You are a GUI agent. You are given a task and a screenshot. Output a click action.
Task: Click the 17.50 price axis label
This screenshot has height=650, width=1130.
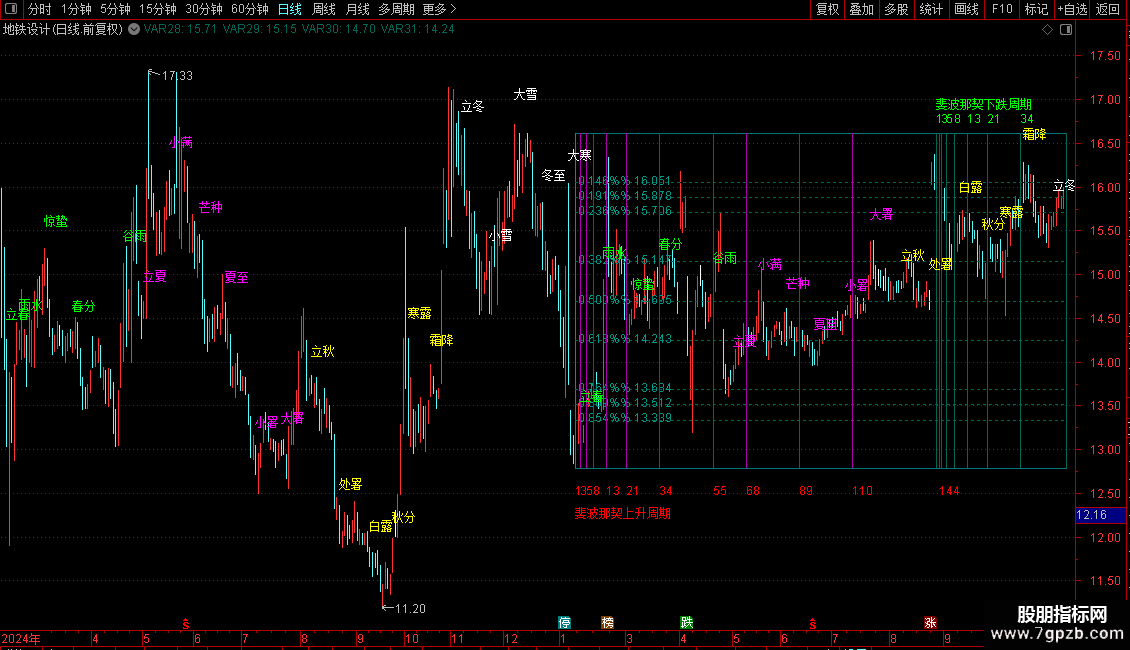(1105, 55)
